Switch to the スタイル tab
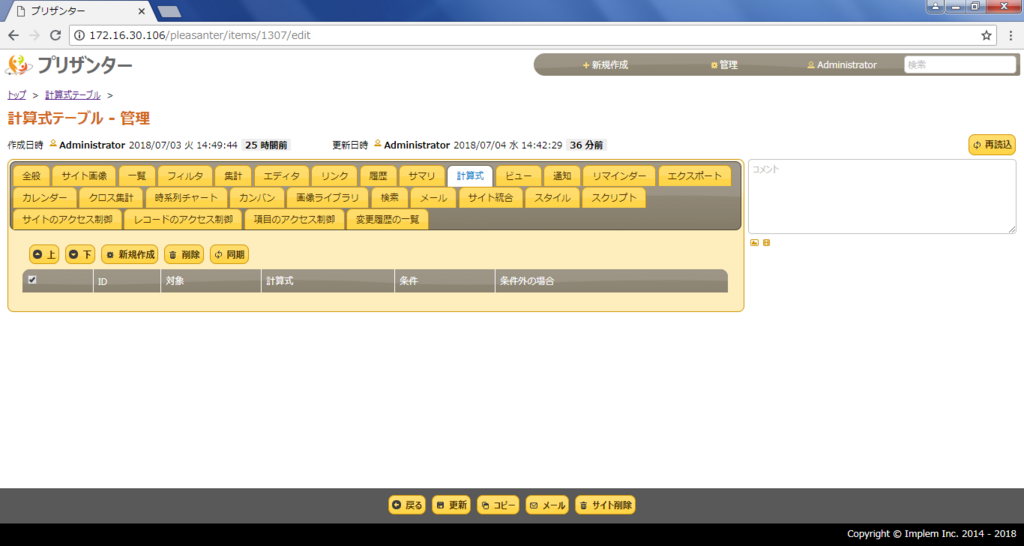The image size is (1024, 546). coord(552,198)
